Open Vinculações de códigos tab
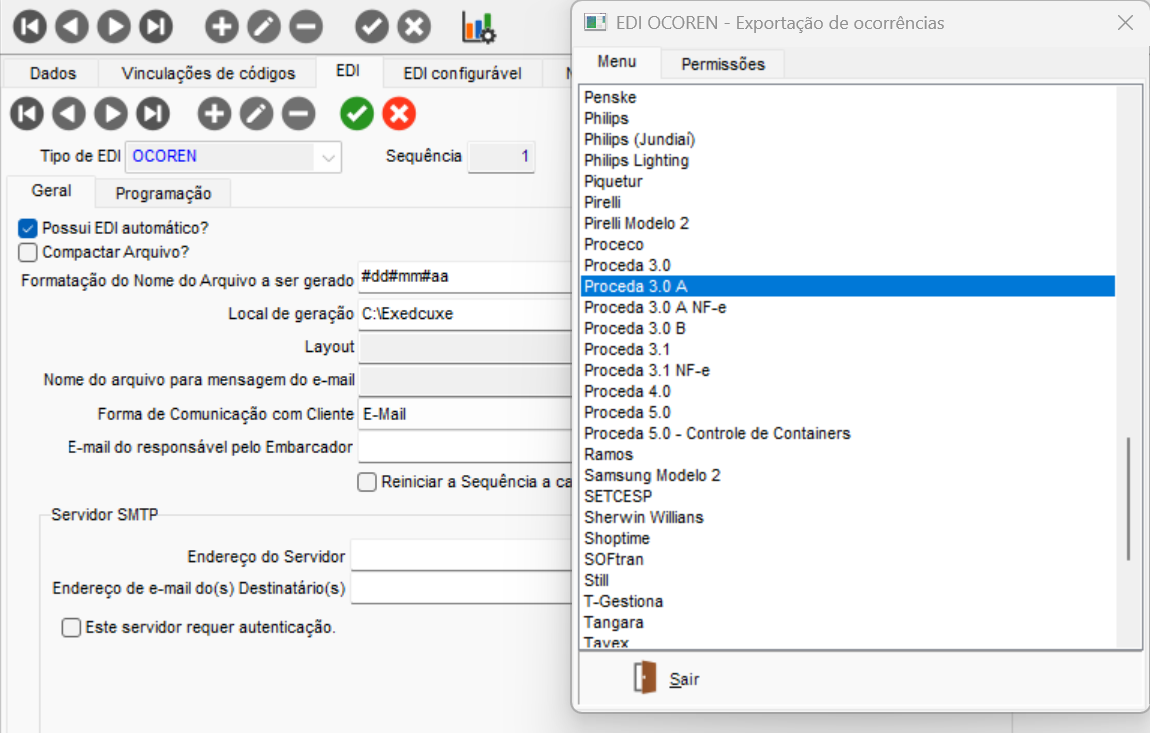The height and width of the screenshot is (733, 1150). [208, 73]
